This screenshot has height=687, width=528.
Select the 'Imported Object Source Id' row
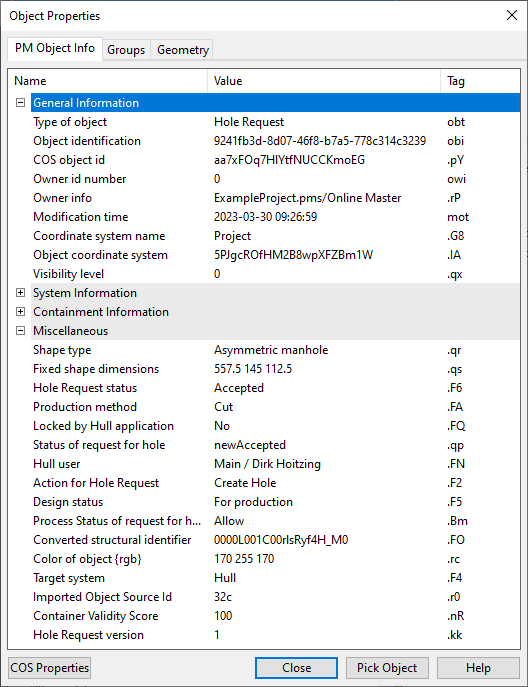[275, 597]
